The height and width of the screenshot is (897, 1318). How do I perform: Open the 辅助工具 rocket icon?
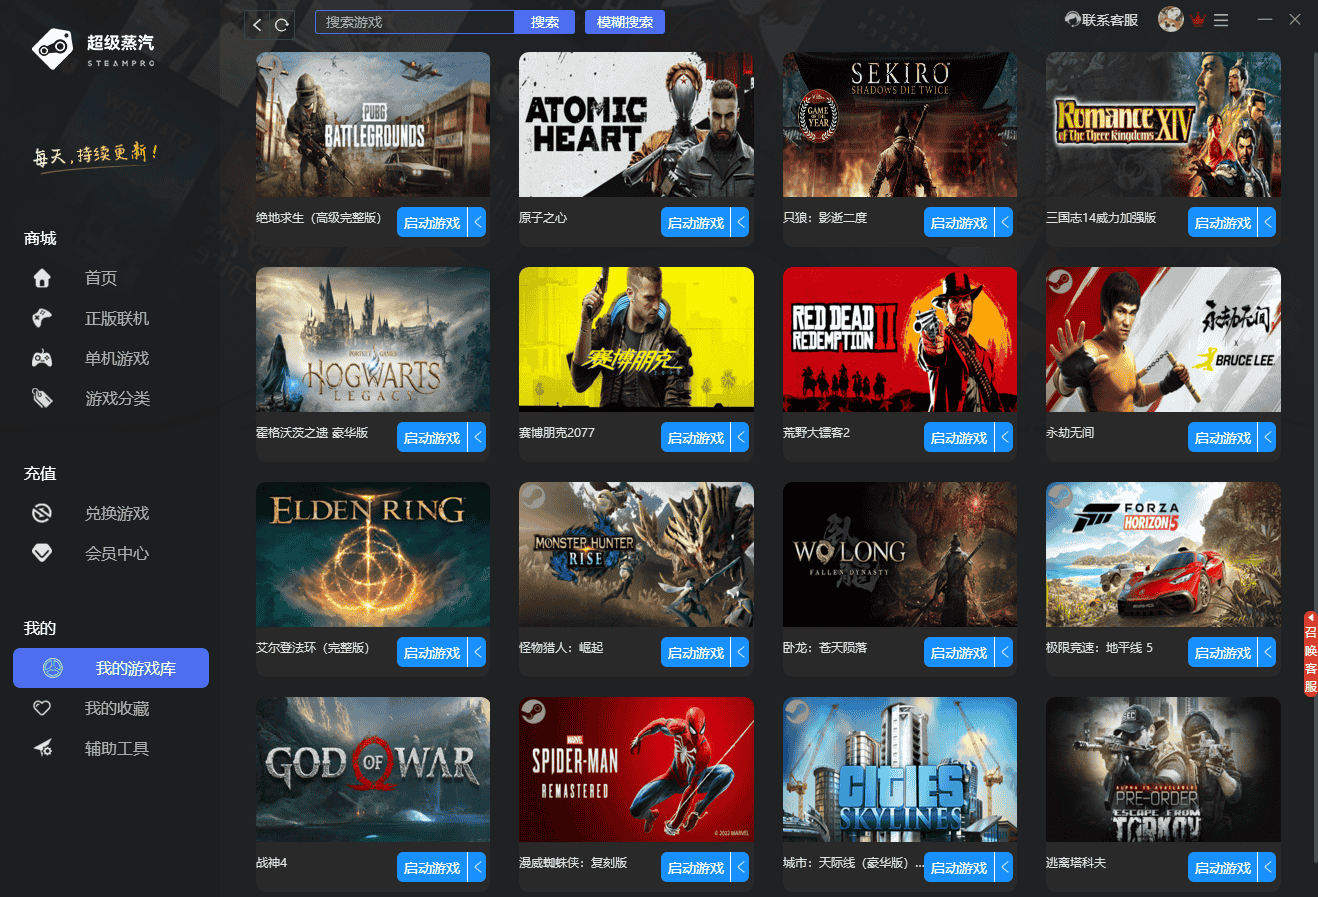coord(42,748)
